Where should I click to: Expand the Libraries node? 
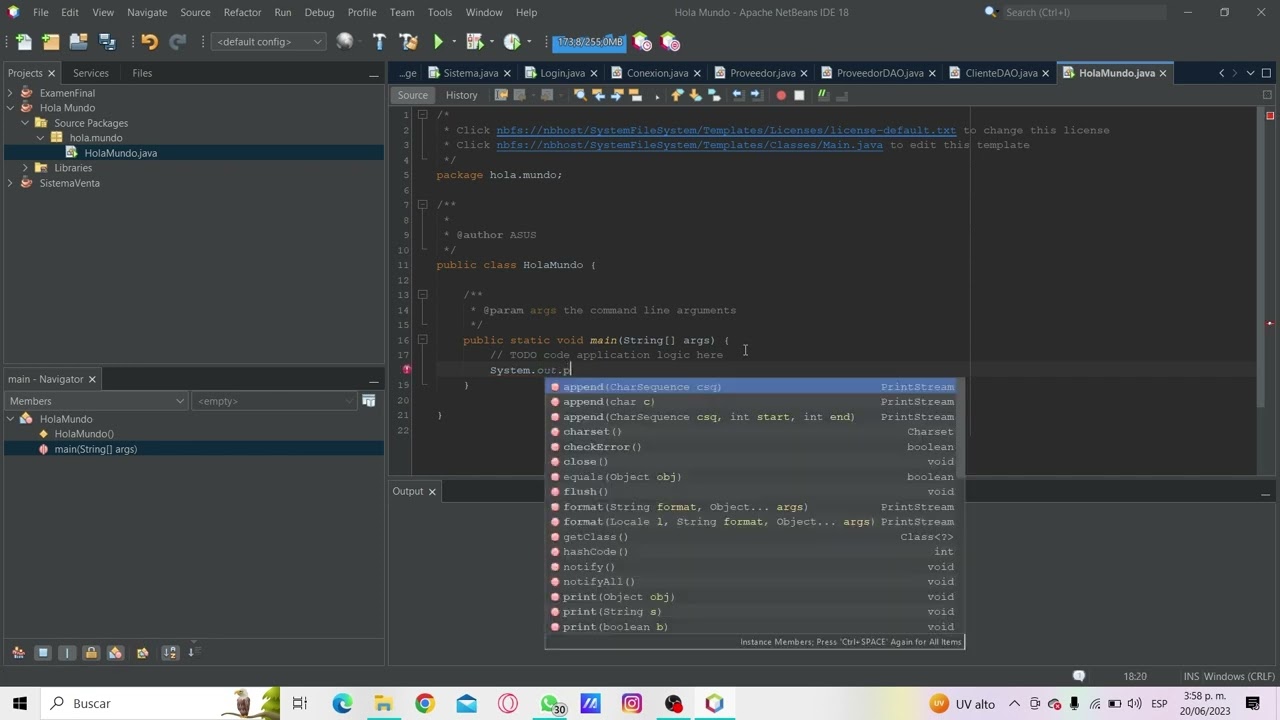click(x=25, y=168)
